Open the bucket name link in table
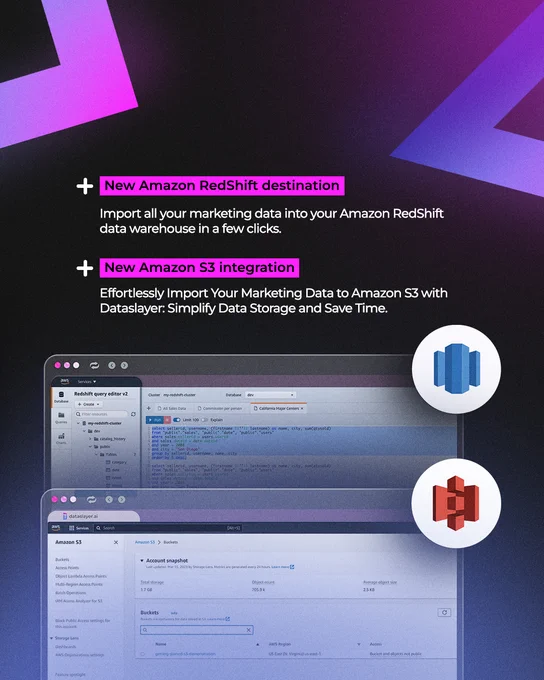The height and width of the screenshot is (680, 544). click(185, 654)
